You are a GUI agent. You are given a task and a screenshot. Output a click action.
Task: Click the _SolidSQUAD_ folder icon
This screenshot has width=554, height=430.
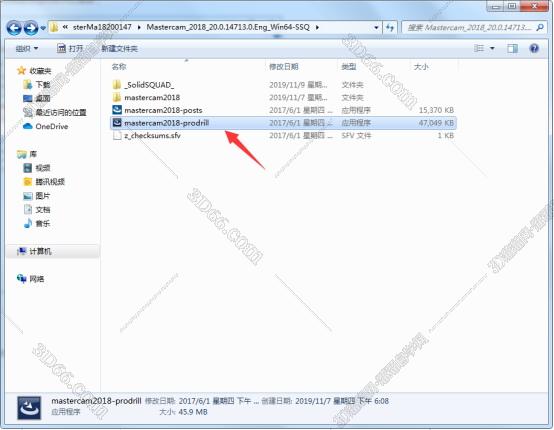click(x=117, y=85)
